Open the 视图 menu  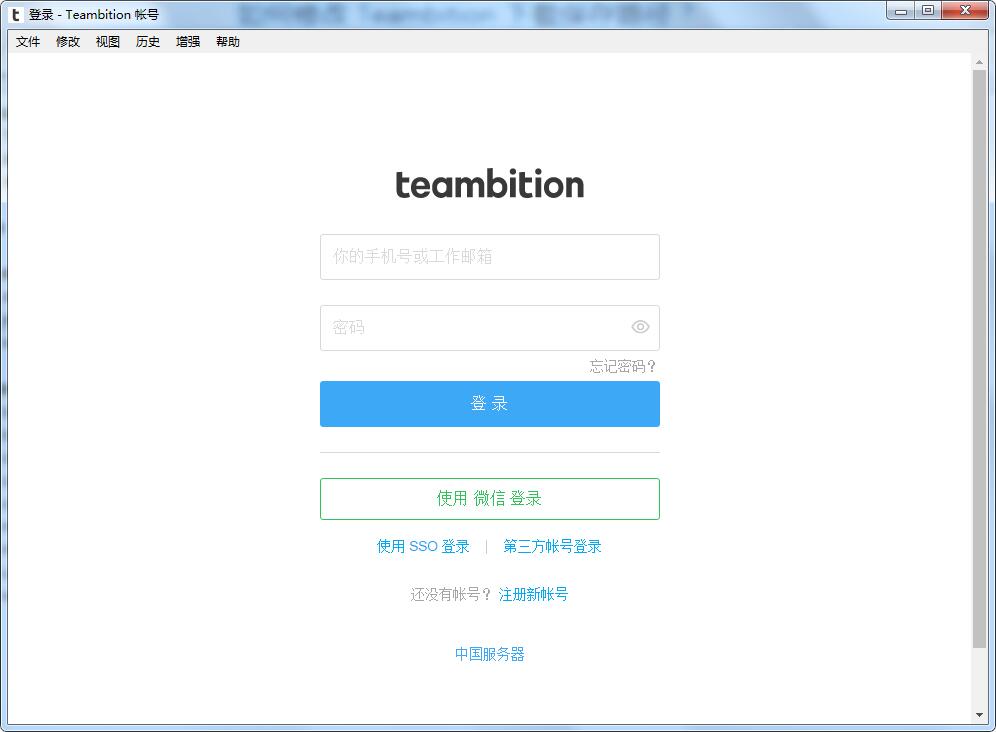108,42
